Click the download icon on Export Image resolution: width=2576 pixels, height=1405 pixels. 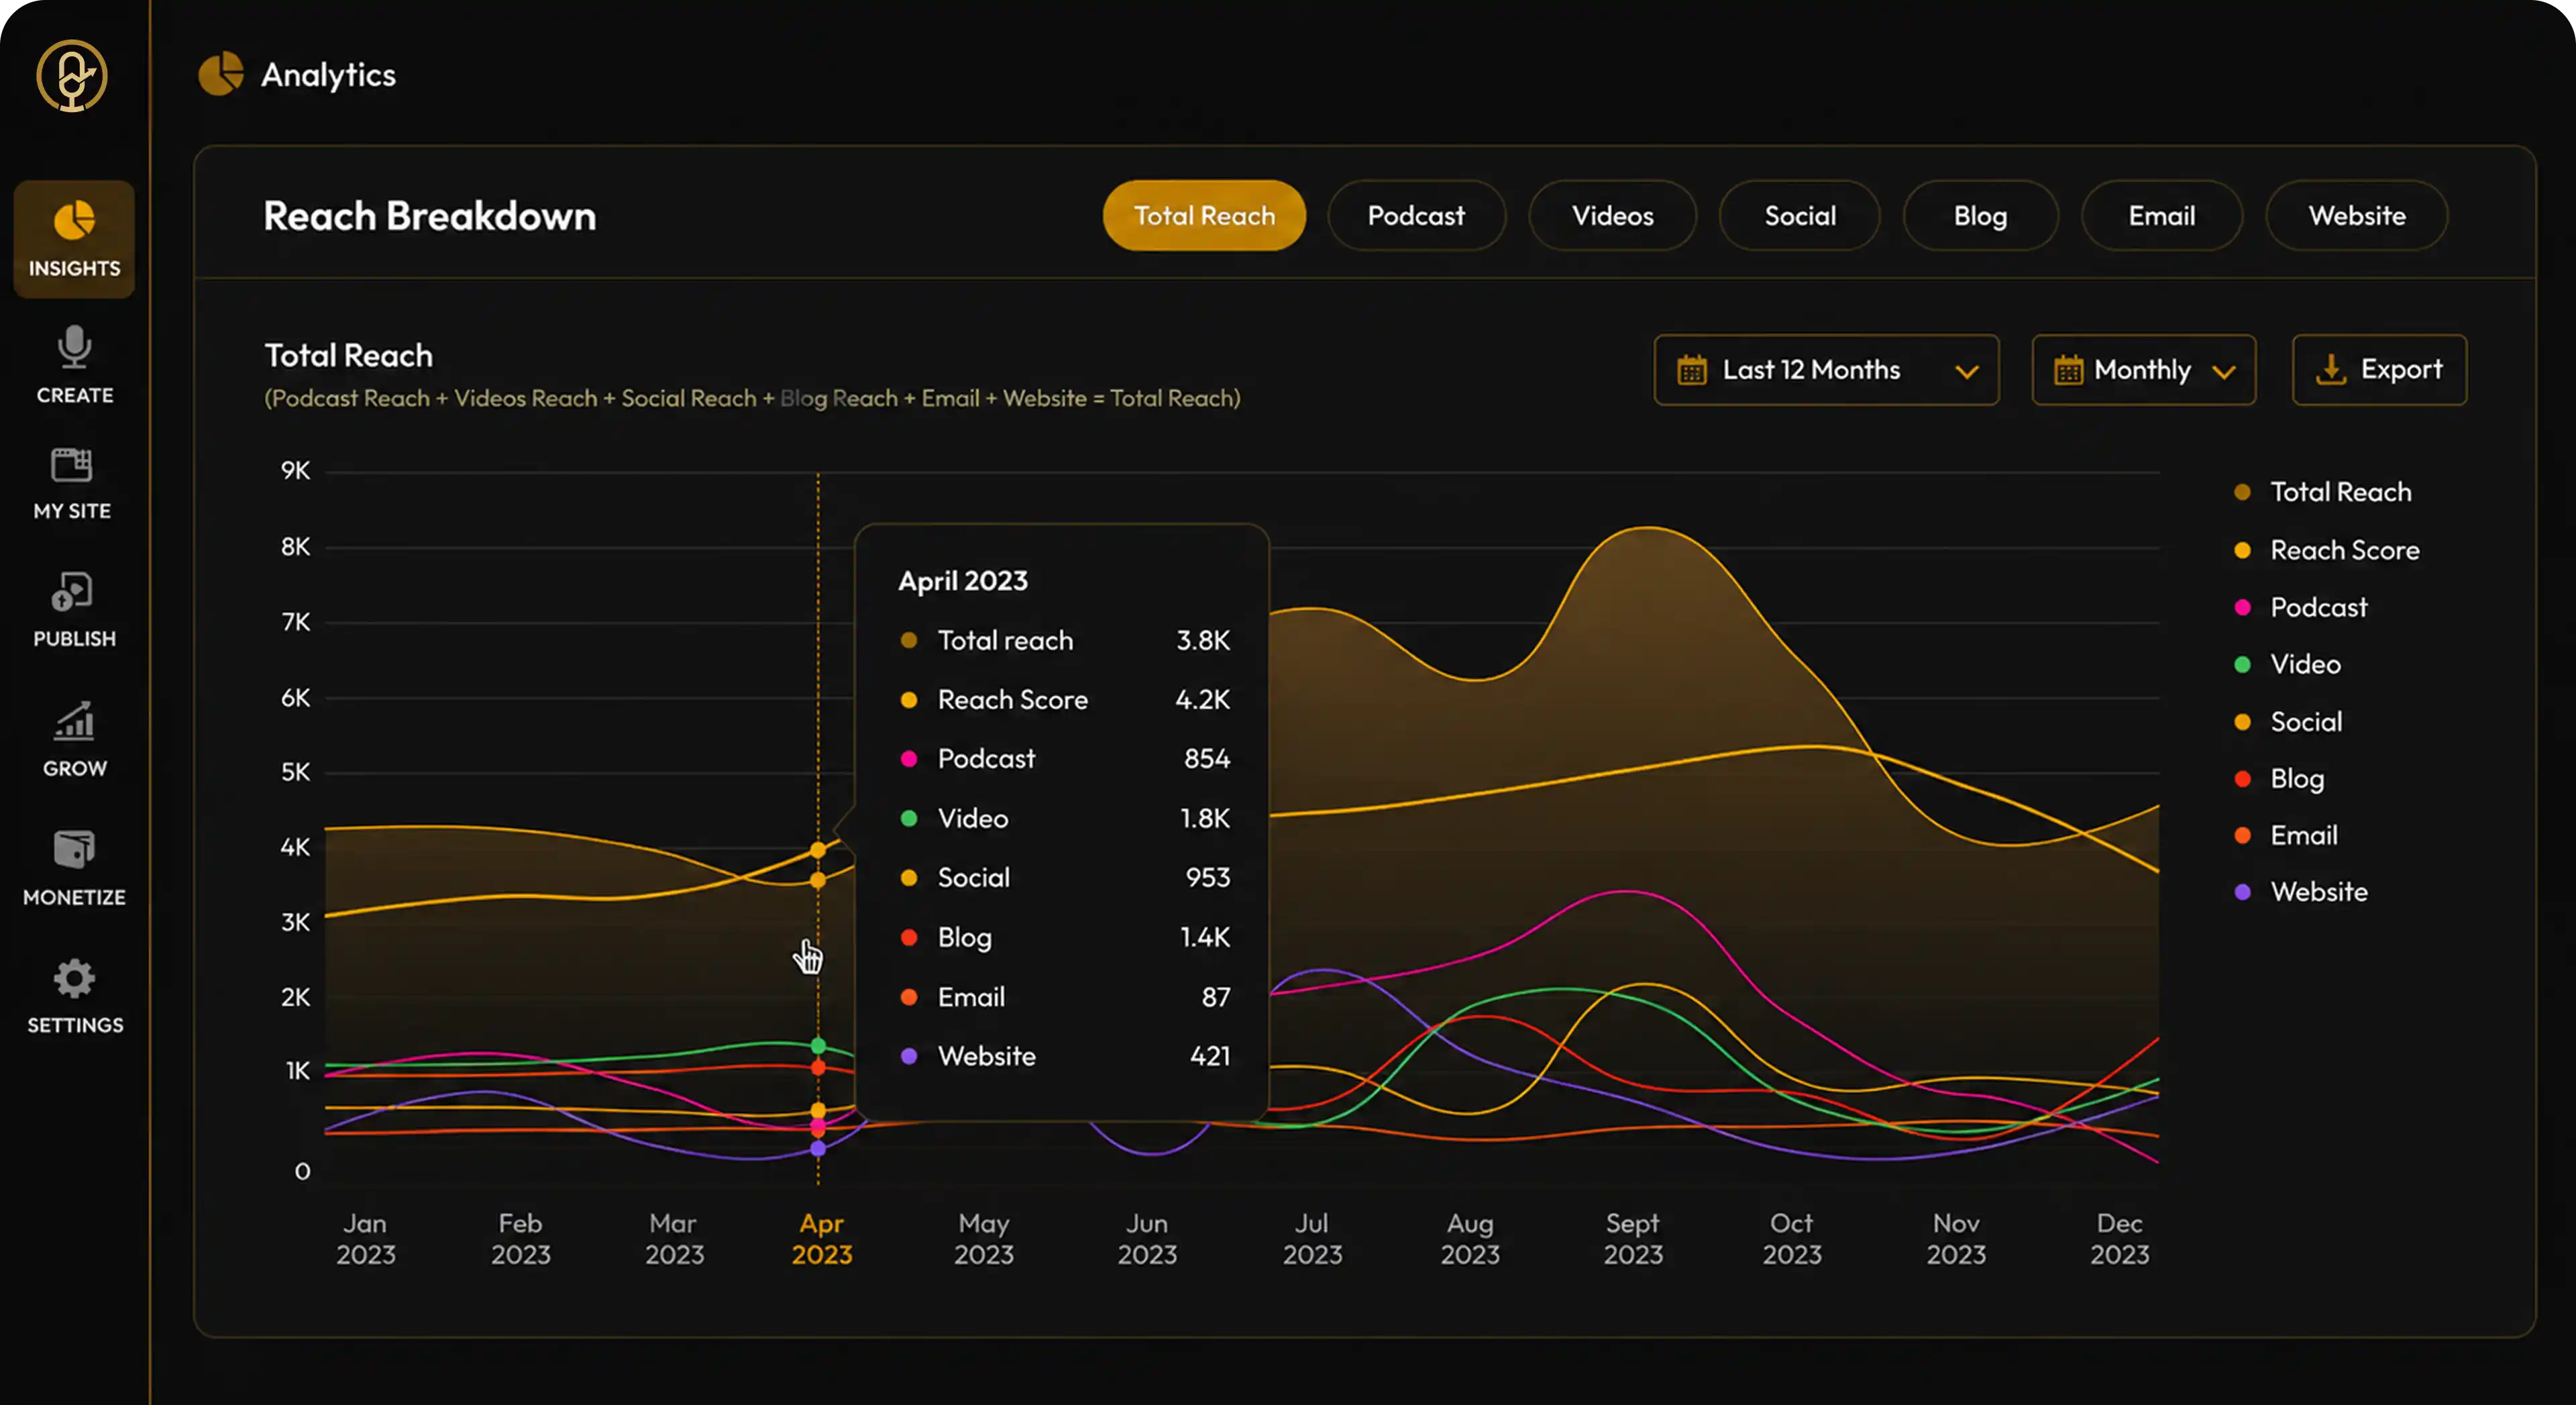point(2331,369)
